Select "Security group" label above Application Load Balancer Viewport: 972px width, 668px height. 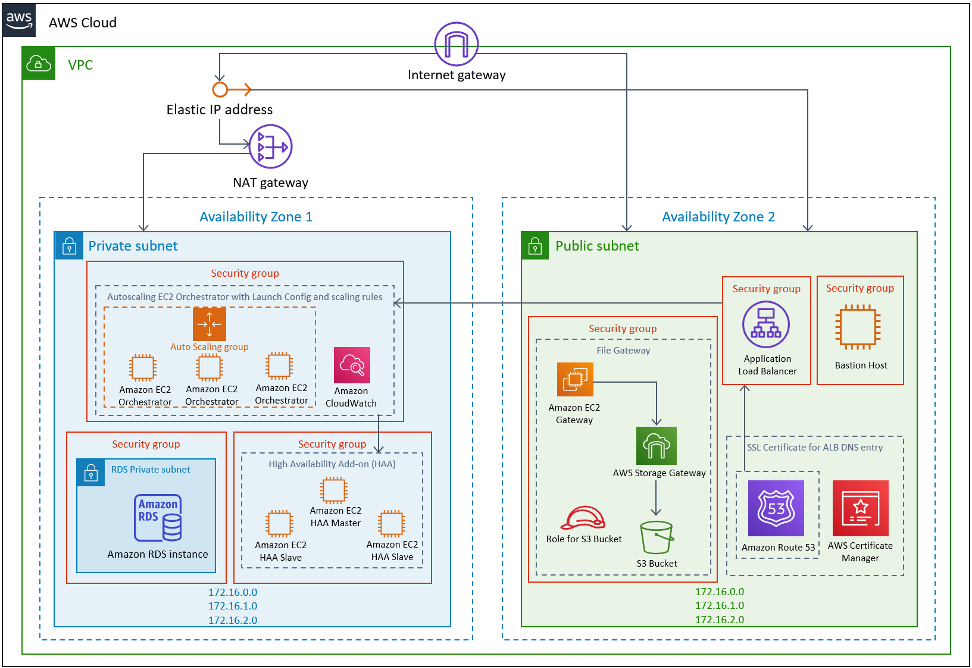tap(766, 289)
